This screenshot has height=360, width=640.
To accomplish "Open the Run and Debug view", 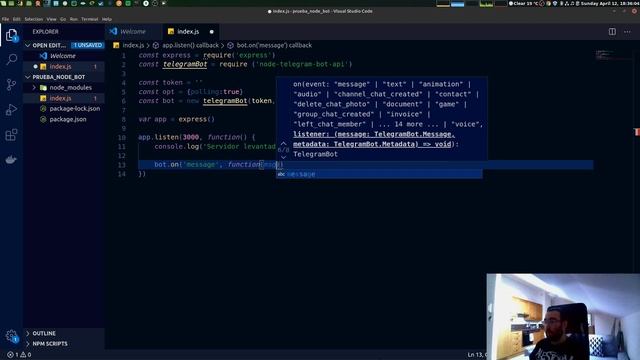I will pyautogui.click(x=11, y=109).
